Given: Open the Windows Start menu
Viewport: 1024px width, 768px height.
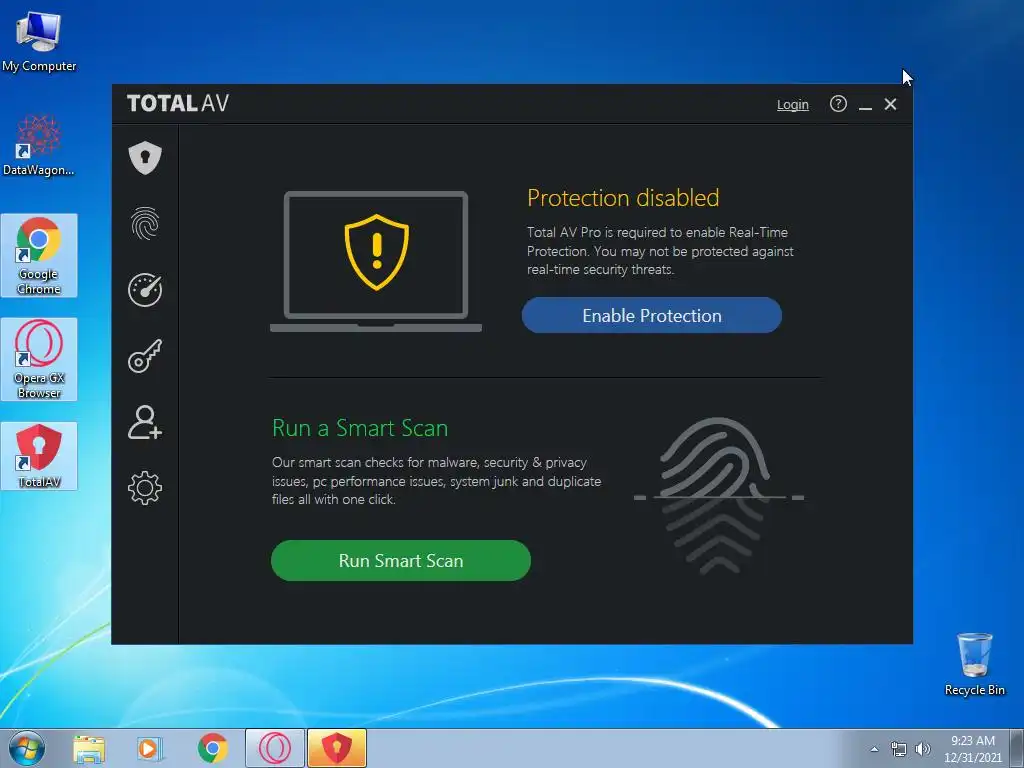Looking at the screenshot, I should coord(26,748).
